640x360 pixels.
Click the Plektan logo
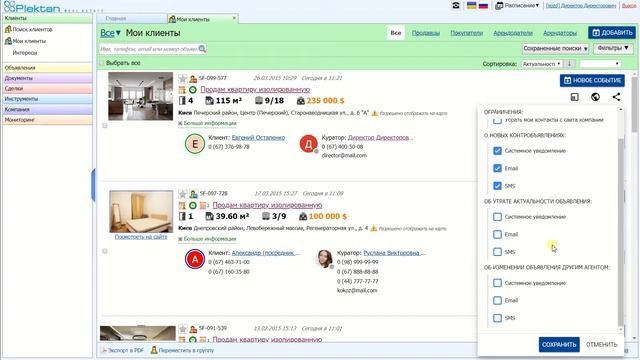[32, 7]
